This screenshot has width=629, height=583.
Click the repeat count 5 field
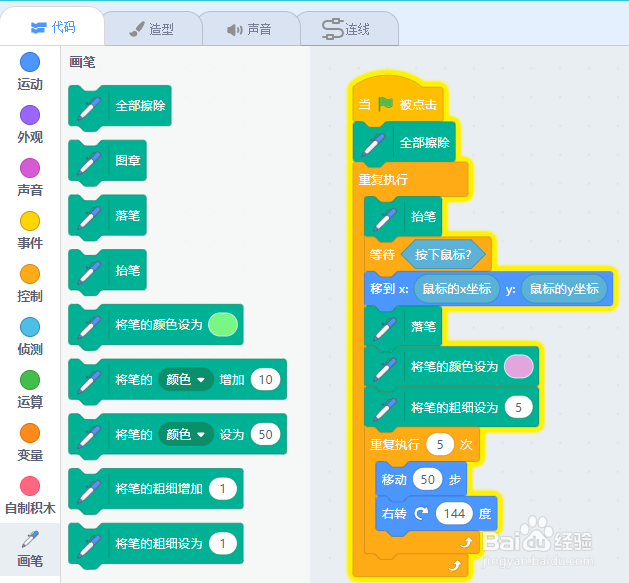click(440, 445)
